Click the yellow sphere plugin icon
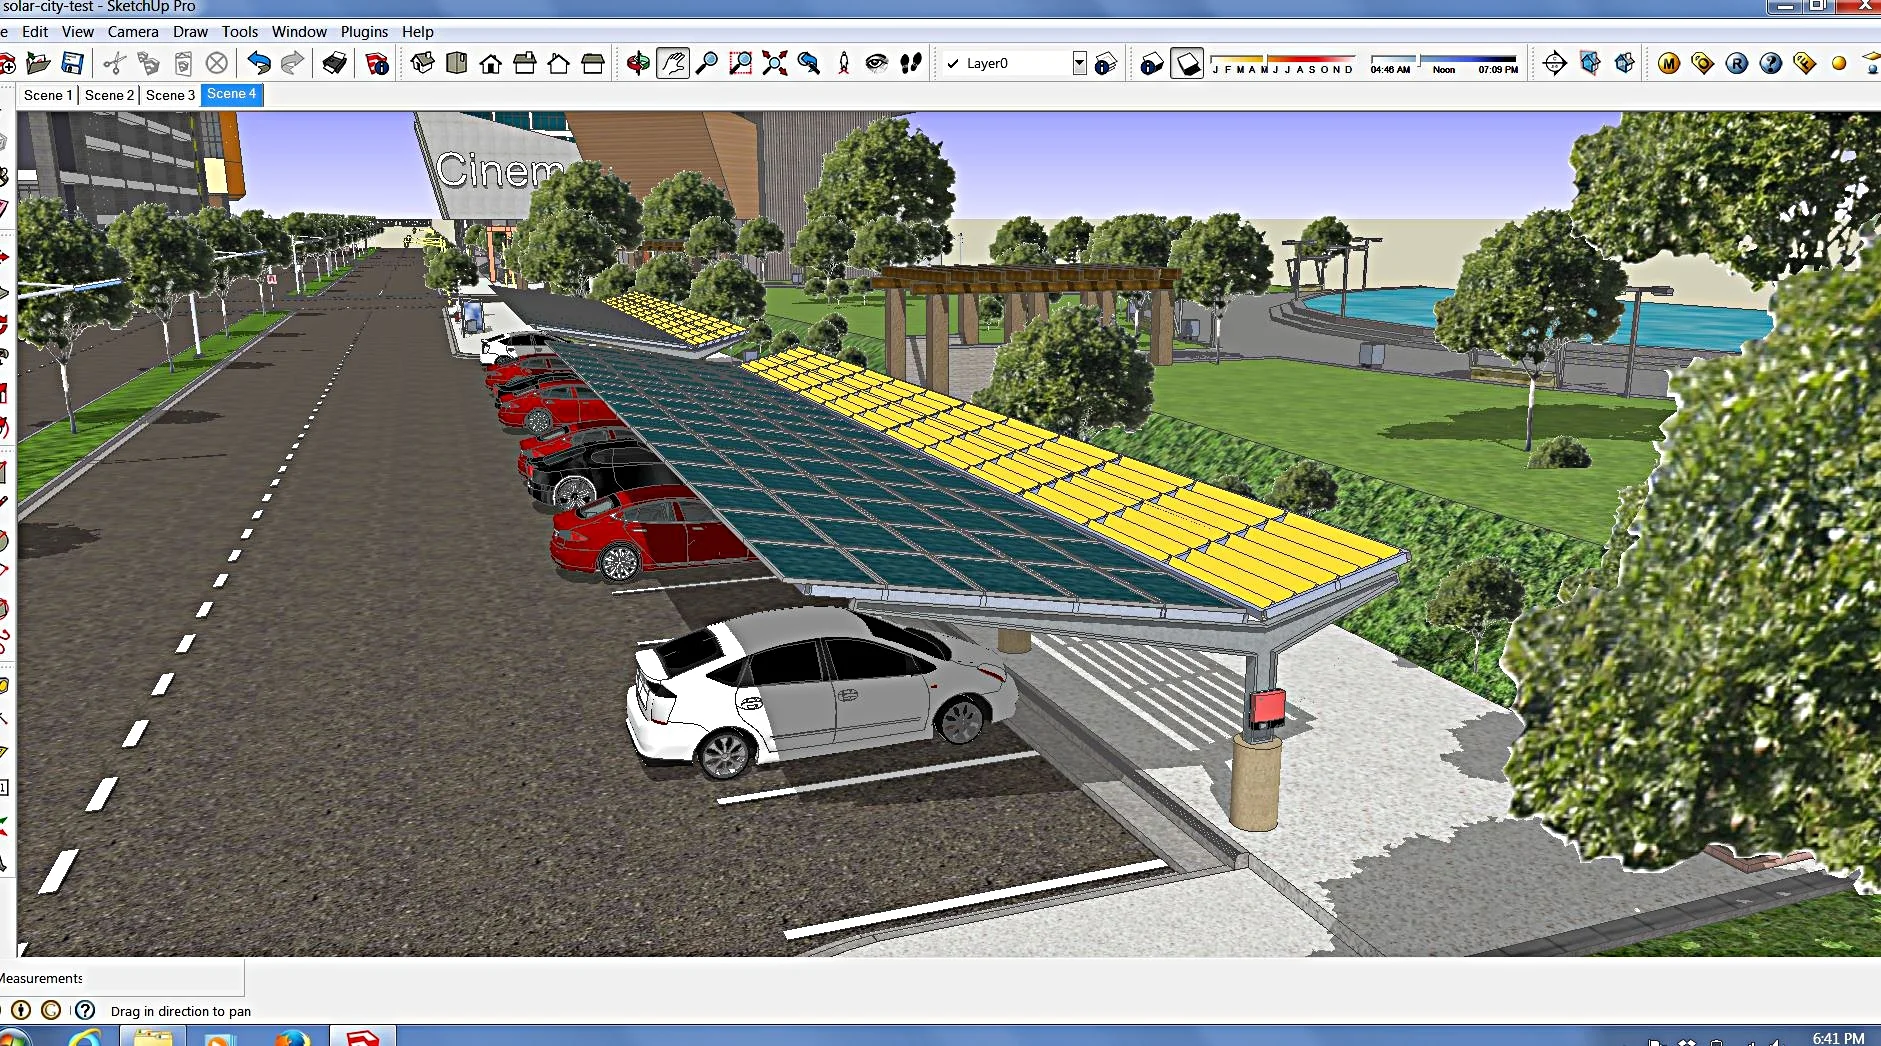 point(1839,63)
